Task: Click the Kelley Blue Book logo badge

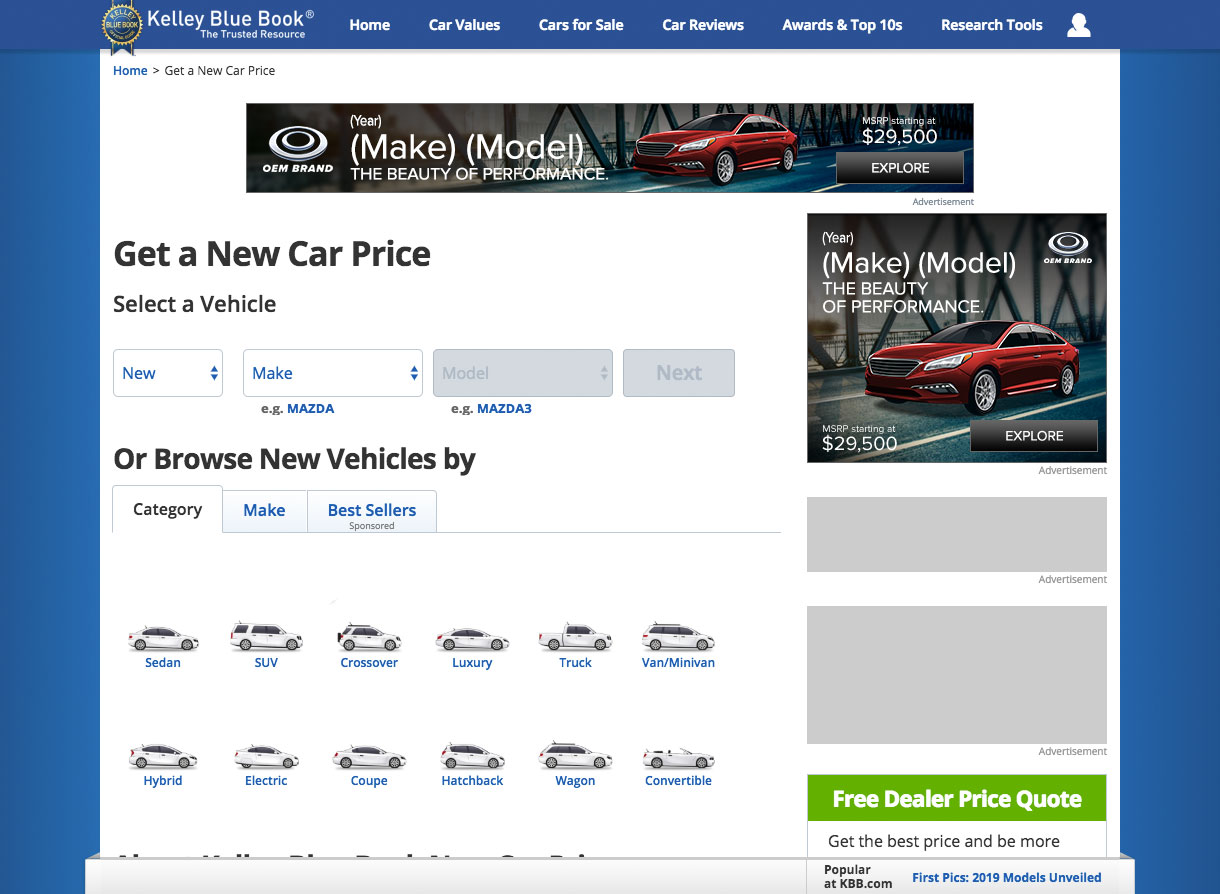Action: click(x=122, y=27)
